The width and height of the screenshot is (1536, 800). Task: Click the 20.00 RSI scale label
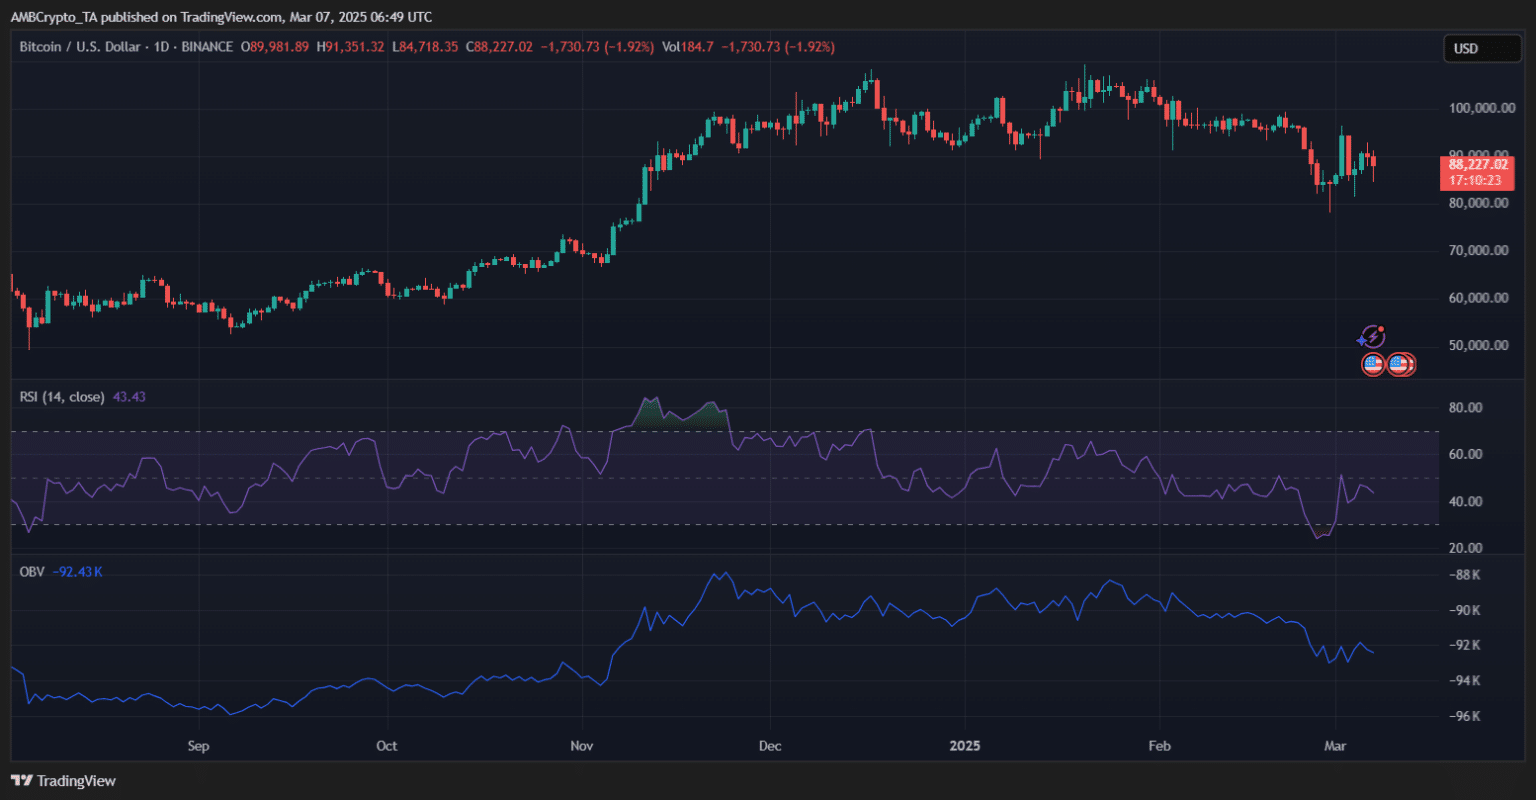point(1464,548)
